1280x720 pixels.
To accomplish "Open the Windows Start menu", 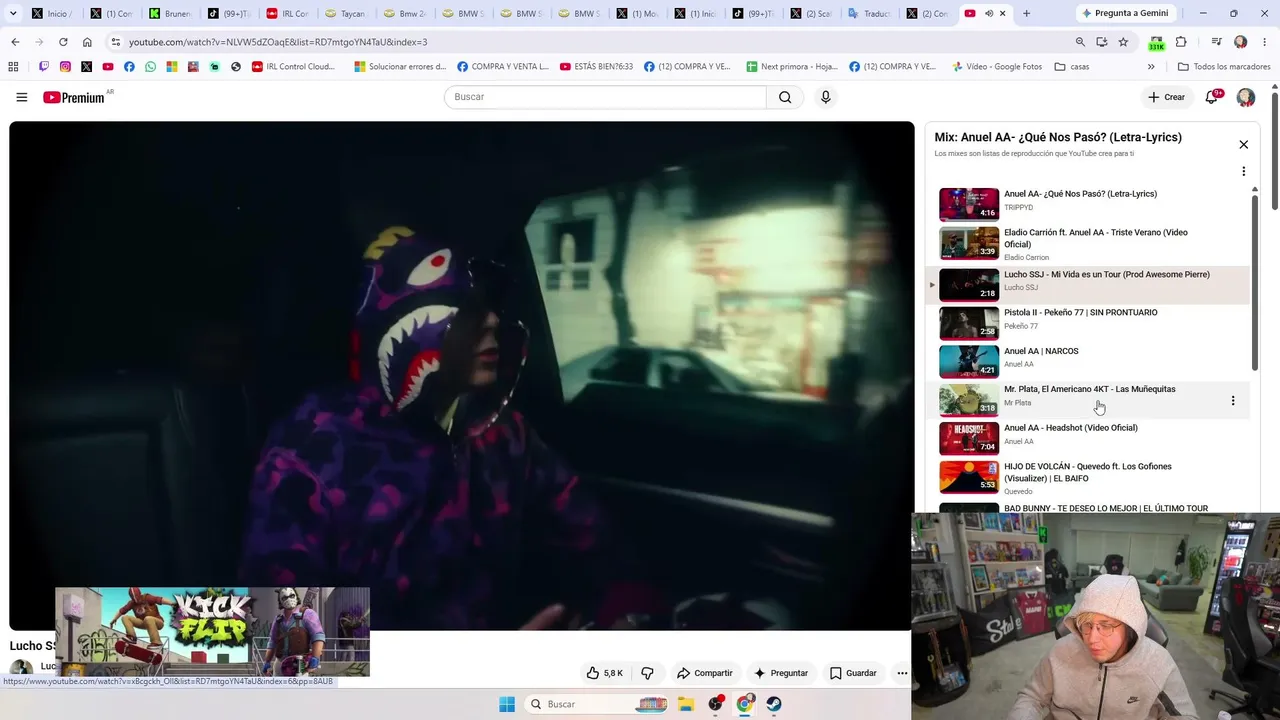I will click(x=507, y=704).
